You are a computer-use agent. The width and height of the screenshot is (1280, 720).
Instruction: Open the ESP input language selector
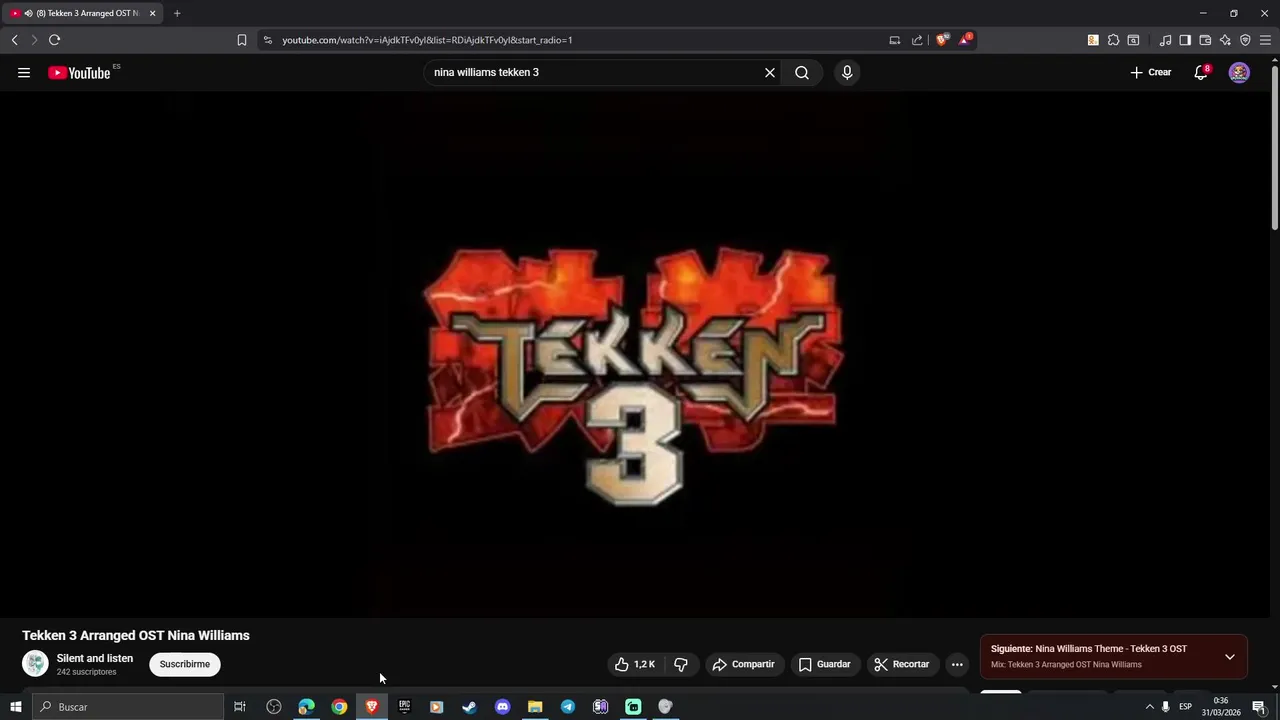click(x=1185, y=707)
